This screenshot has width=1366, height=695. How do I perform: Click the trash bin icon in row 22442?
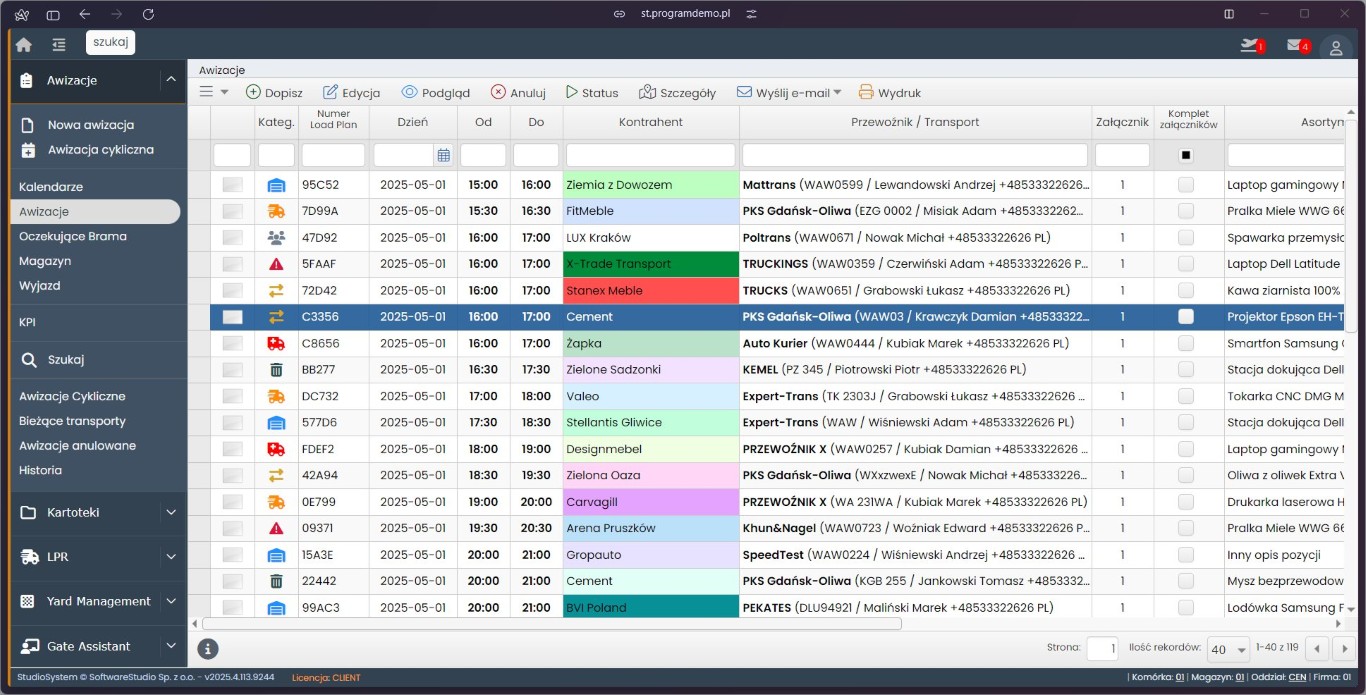coord(276,581)
